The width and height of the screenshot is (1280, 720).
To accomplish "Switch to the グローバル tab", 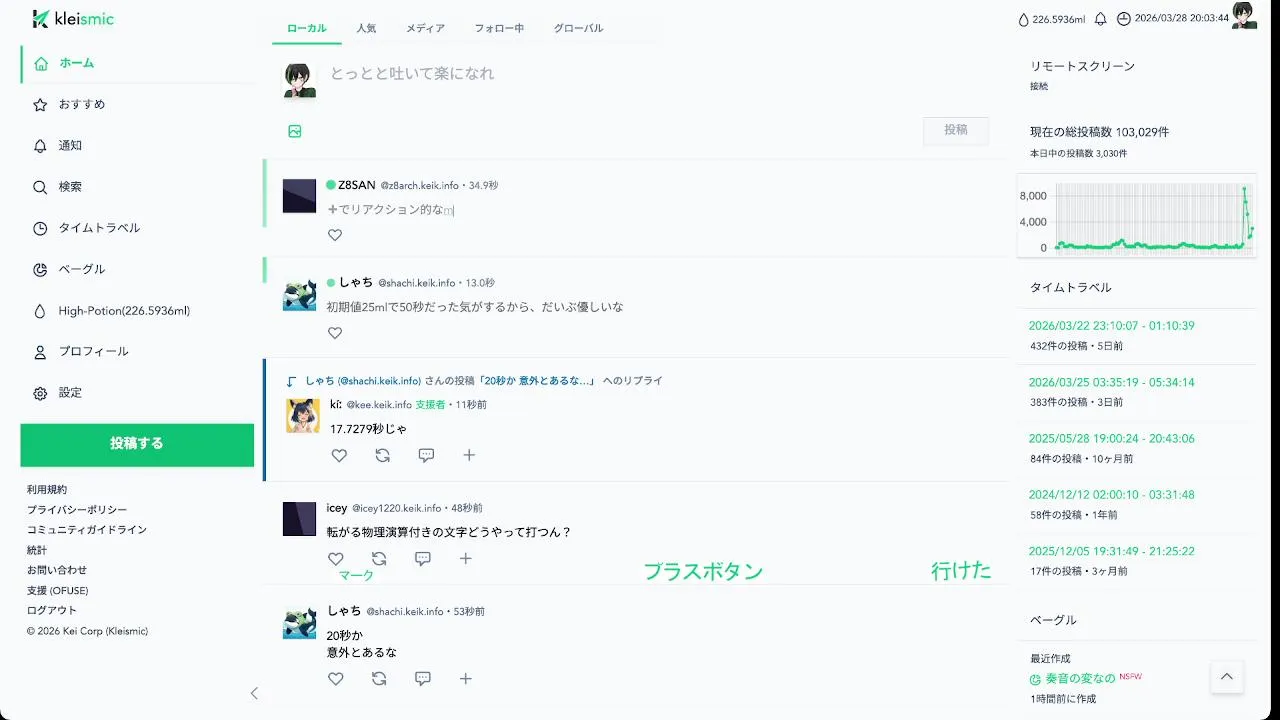I will point(579,28).
